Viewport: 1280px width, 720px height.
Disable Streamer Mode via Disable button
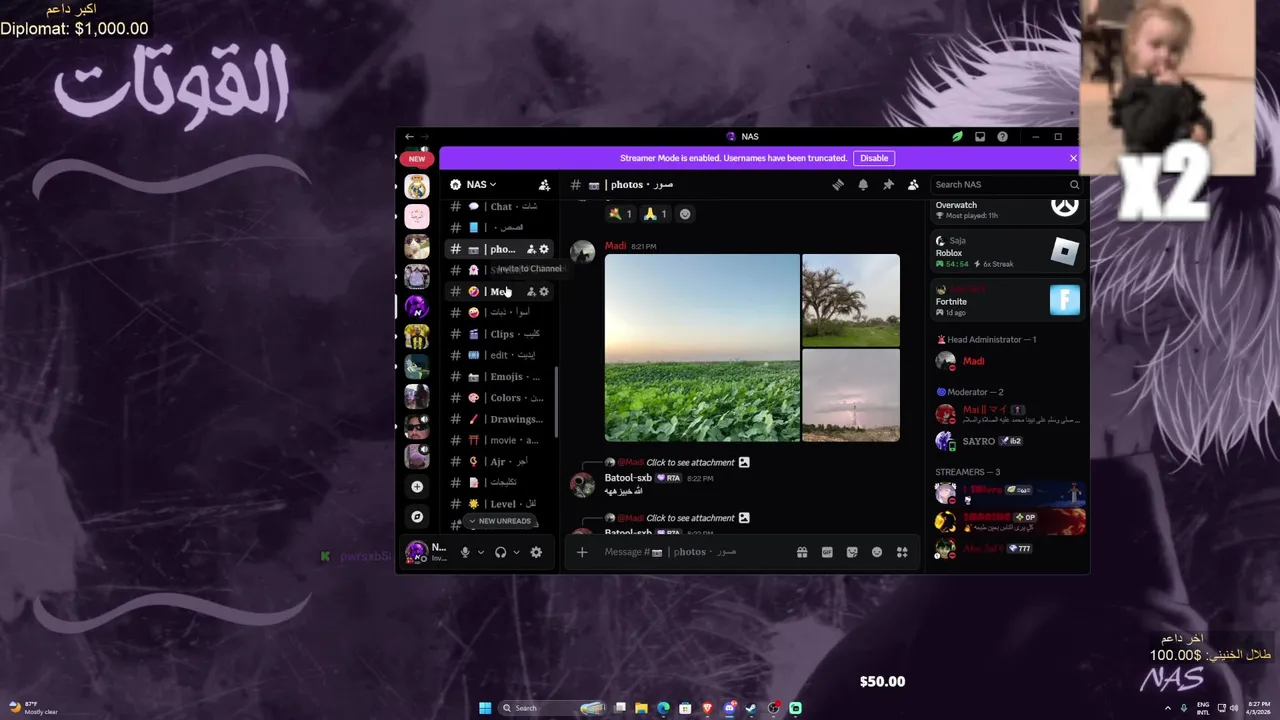874,158
